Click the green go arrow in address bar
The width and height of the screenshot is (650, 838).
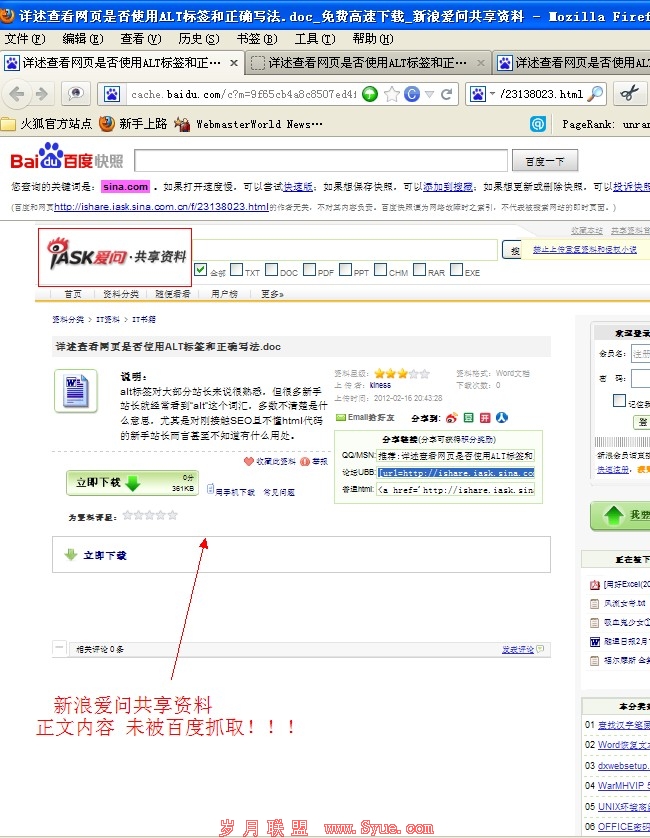point(369,94)
